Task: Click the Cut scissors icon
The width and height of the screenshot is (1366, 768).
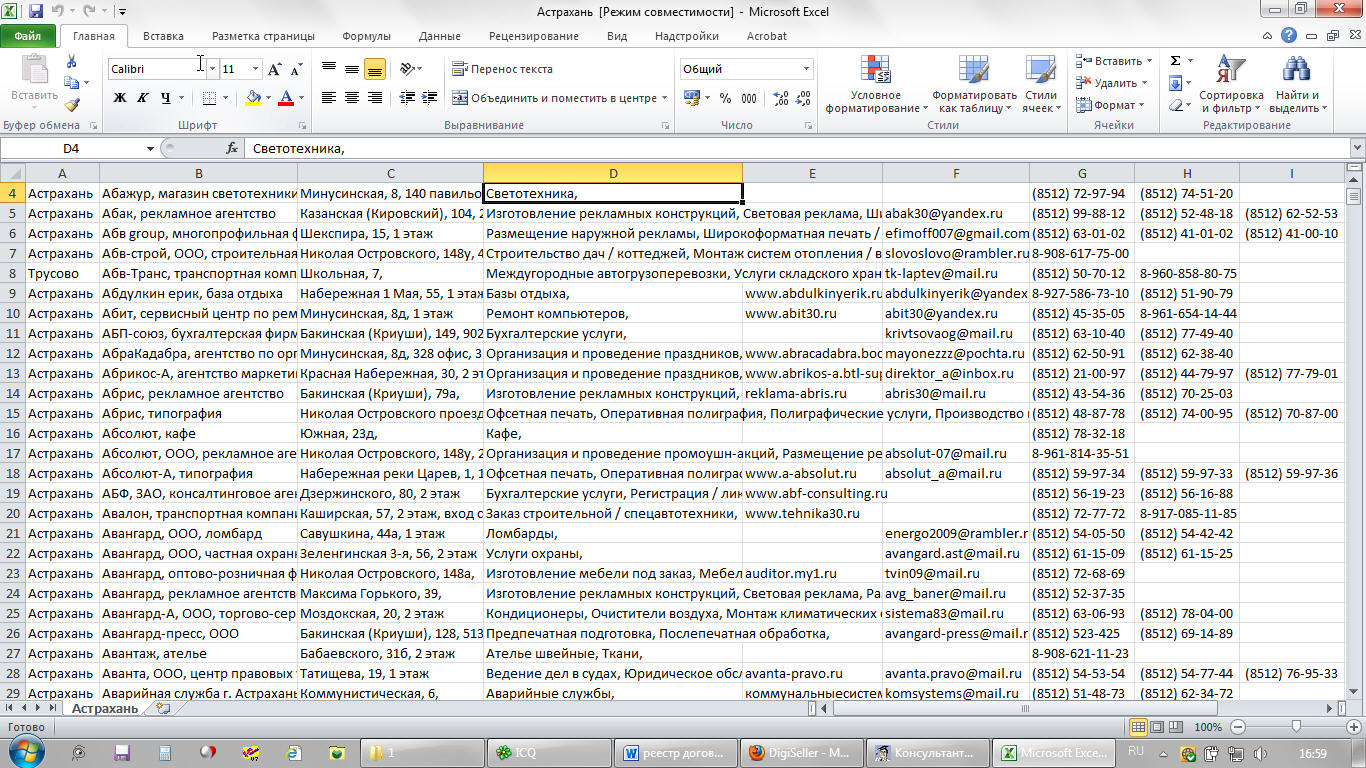Action: (72, 61)
